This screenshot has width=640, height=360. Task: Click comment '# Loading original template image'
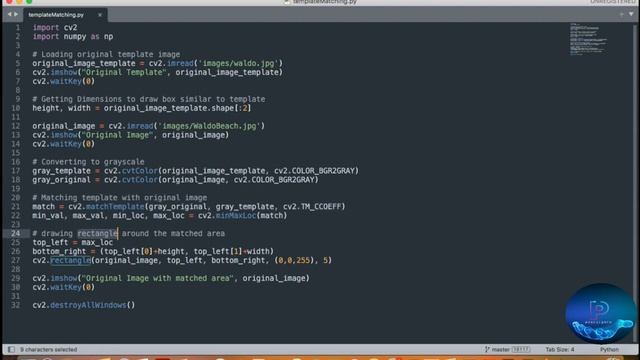tap(106, 54)
